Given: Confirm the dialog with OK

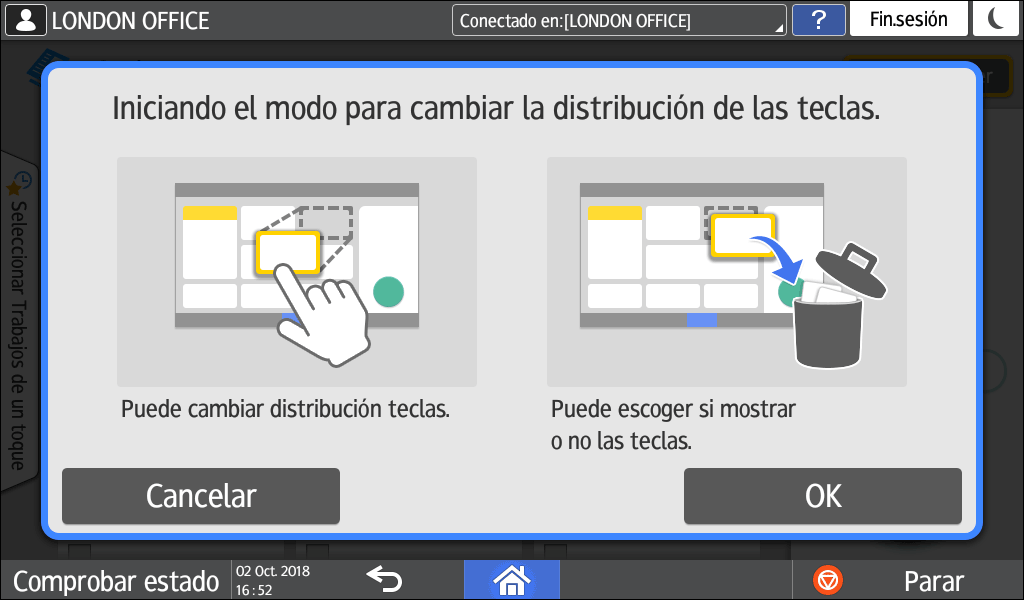Looking at the screenshot, I should tap(822, 496).
